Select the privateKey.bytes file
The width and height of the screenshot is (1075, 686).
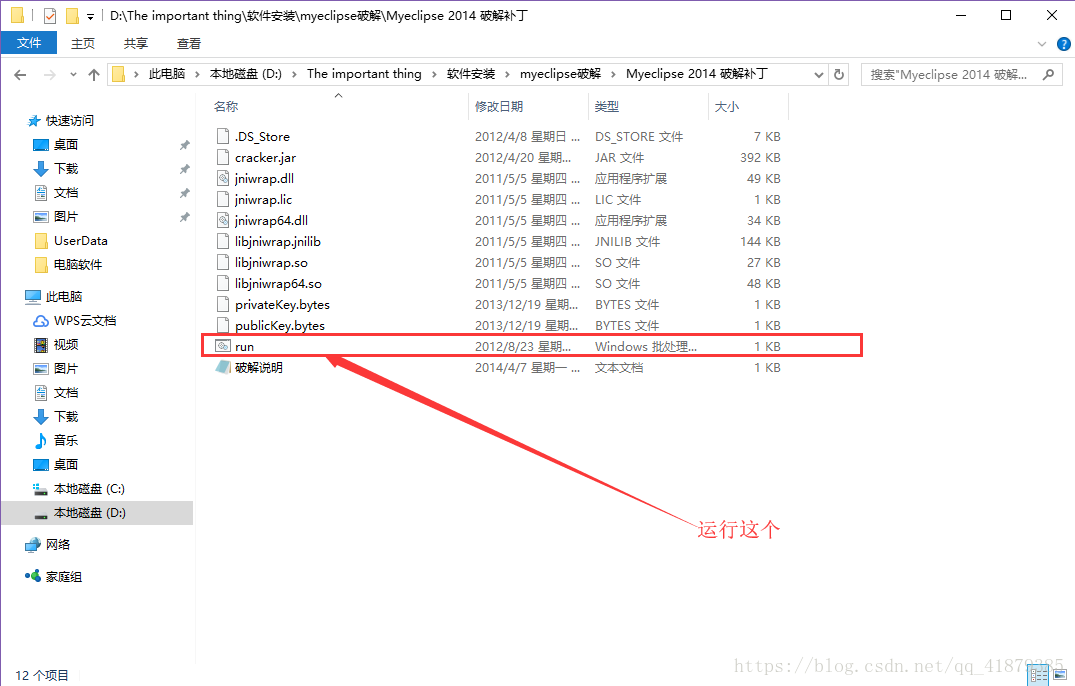point(282,304)
